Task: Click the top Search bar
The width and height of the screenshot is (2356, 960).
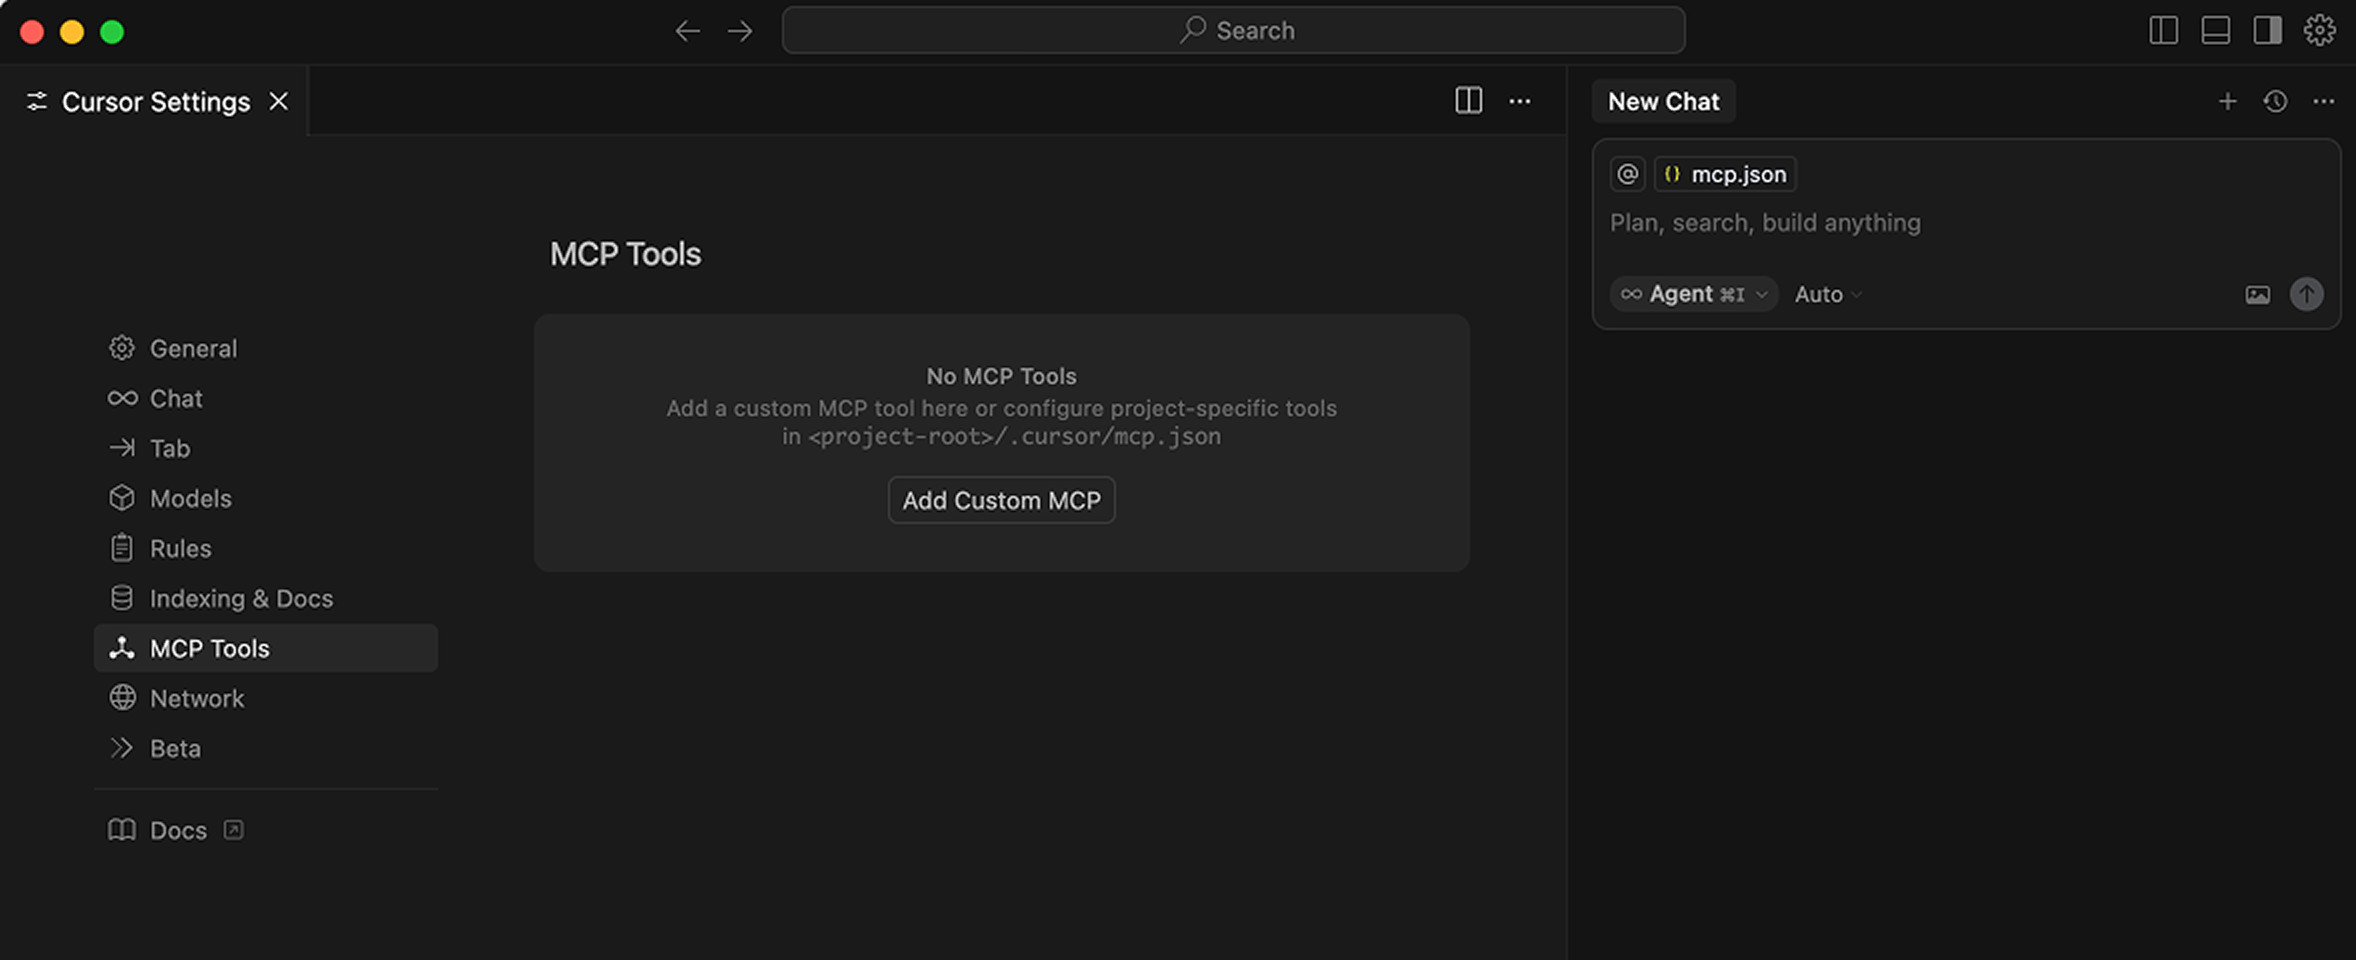Action: [x=1233, y=30]
